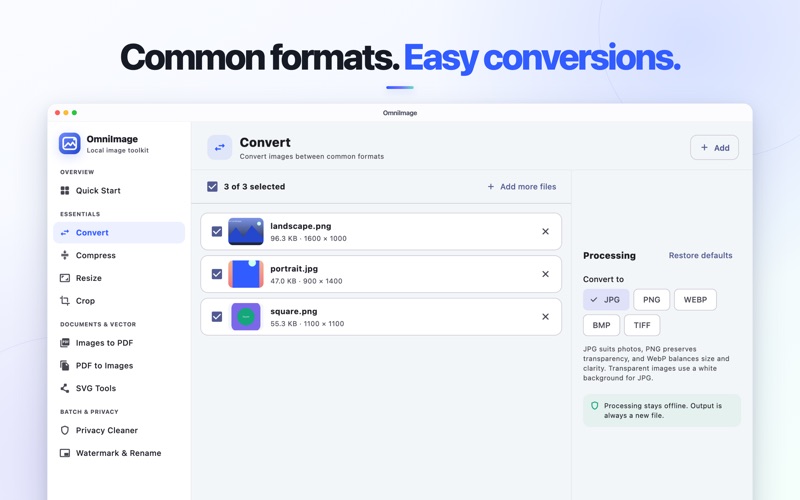Open Privacy Cleaner

pos(119,430)
